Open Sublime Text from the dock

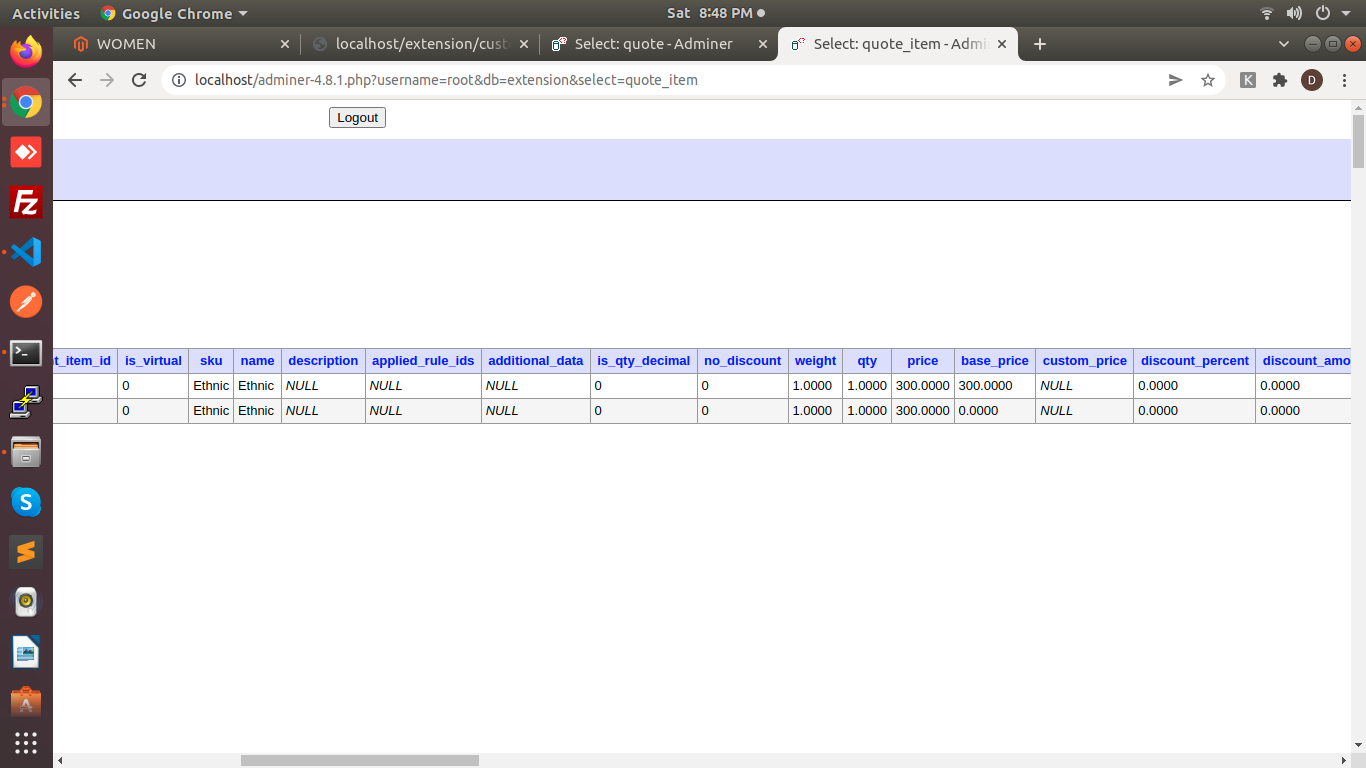[26, 552]
